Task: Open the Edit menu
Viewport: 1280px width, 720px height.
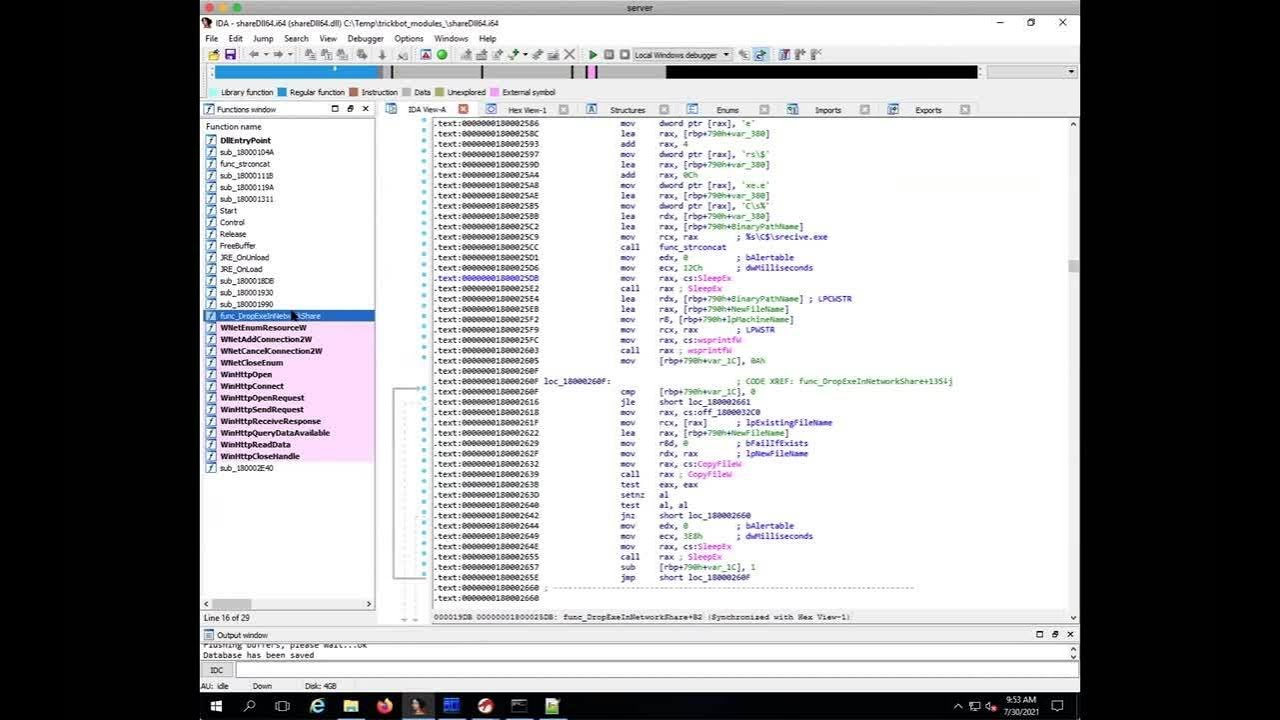Action: pos(235,38)
